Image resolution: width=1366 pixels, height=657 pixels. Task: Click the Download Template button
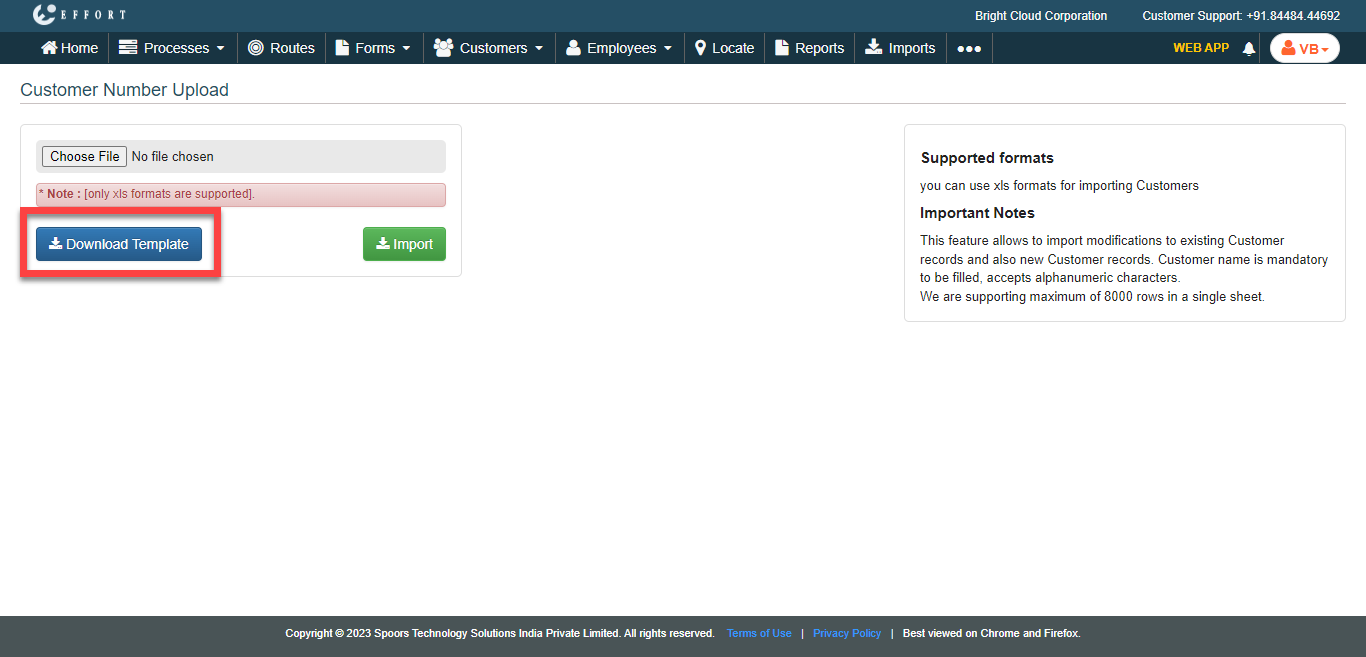tap(119, 244)
